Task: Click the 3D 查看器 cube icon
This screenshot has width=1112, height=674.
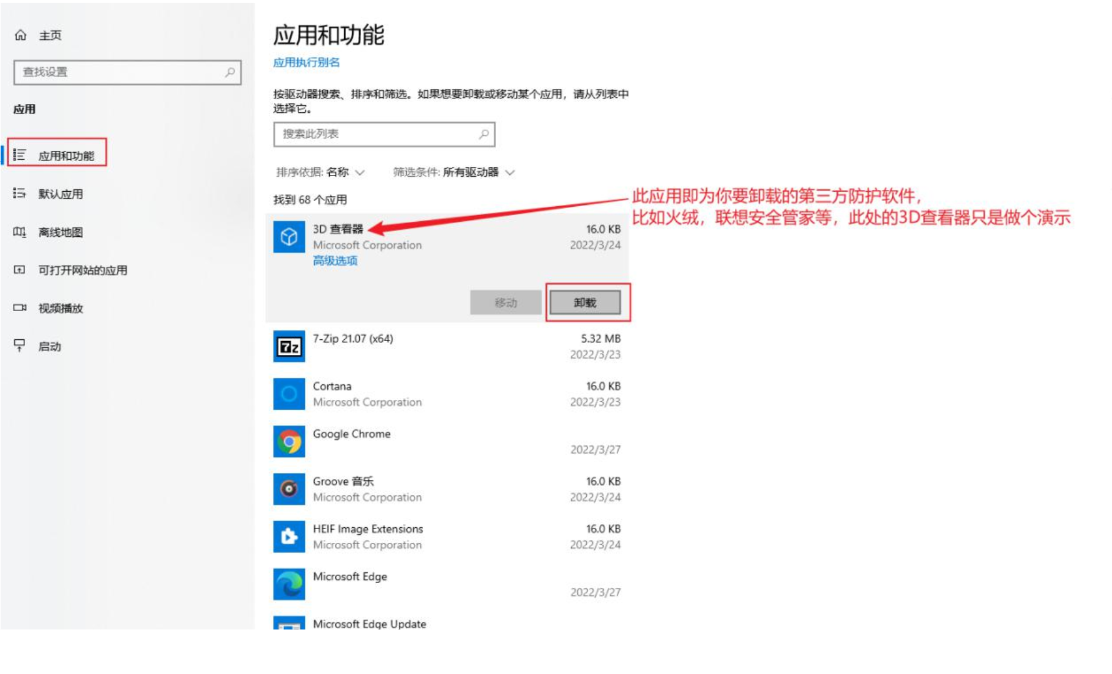Action: click(289, 236)
